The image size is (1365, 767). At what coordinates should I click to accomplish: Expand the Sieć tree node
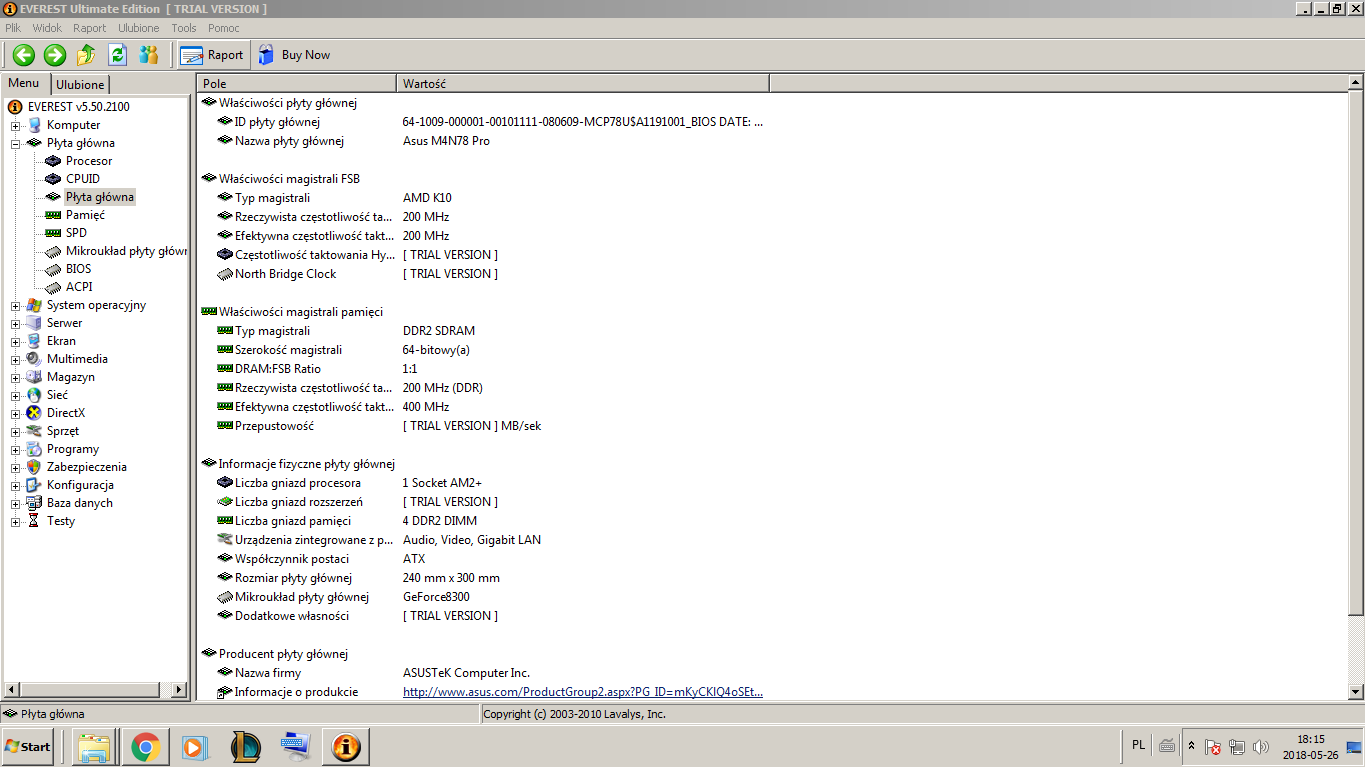click(16, 395)
